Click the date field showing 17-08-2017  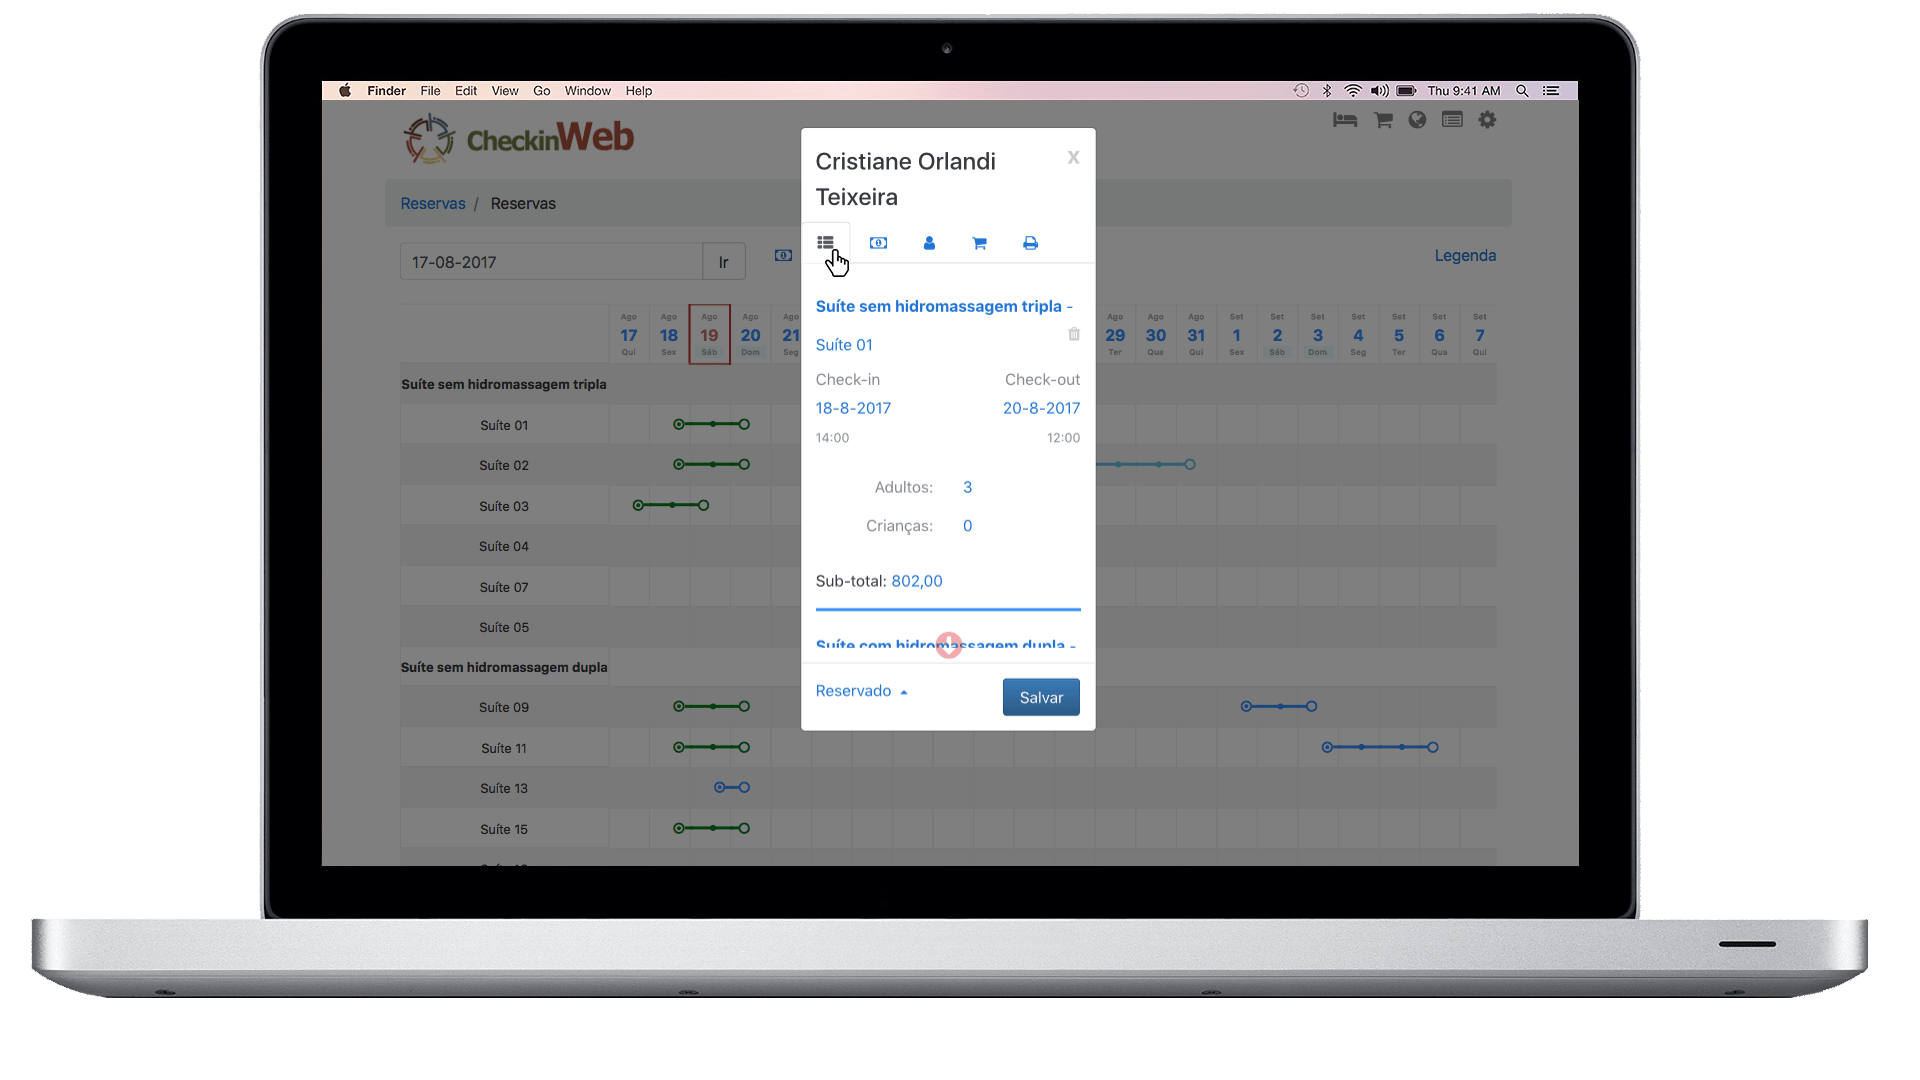[551, 262]
